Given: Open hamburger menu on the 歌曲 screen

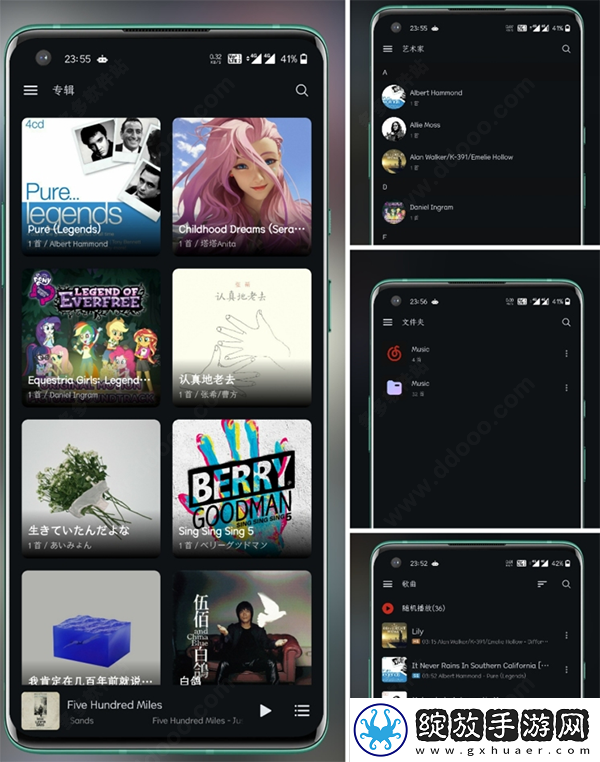Looking at the screenshot, I should [387, 584].
